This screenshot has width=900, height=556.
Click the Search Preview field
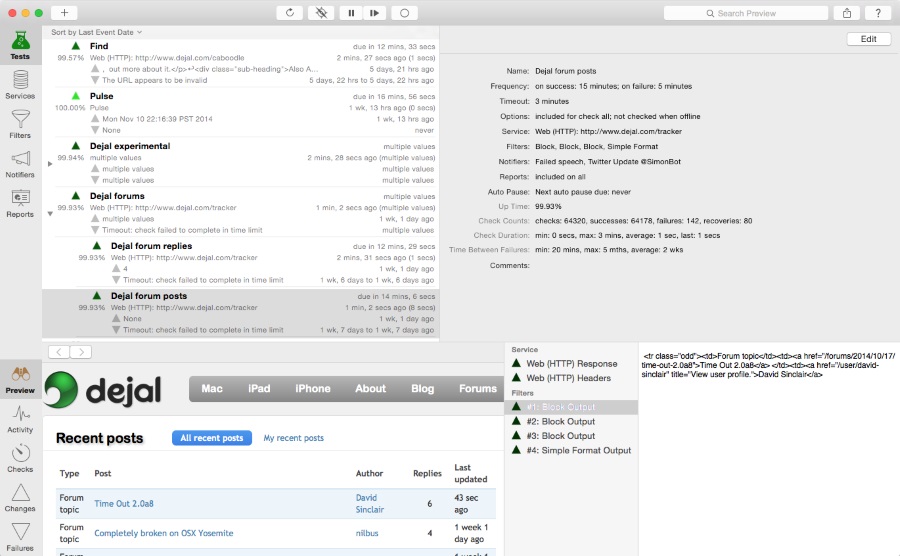746,13
